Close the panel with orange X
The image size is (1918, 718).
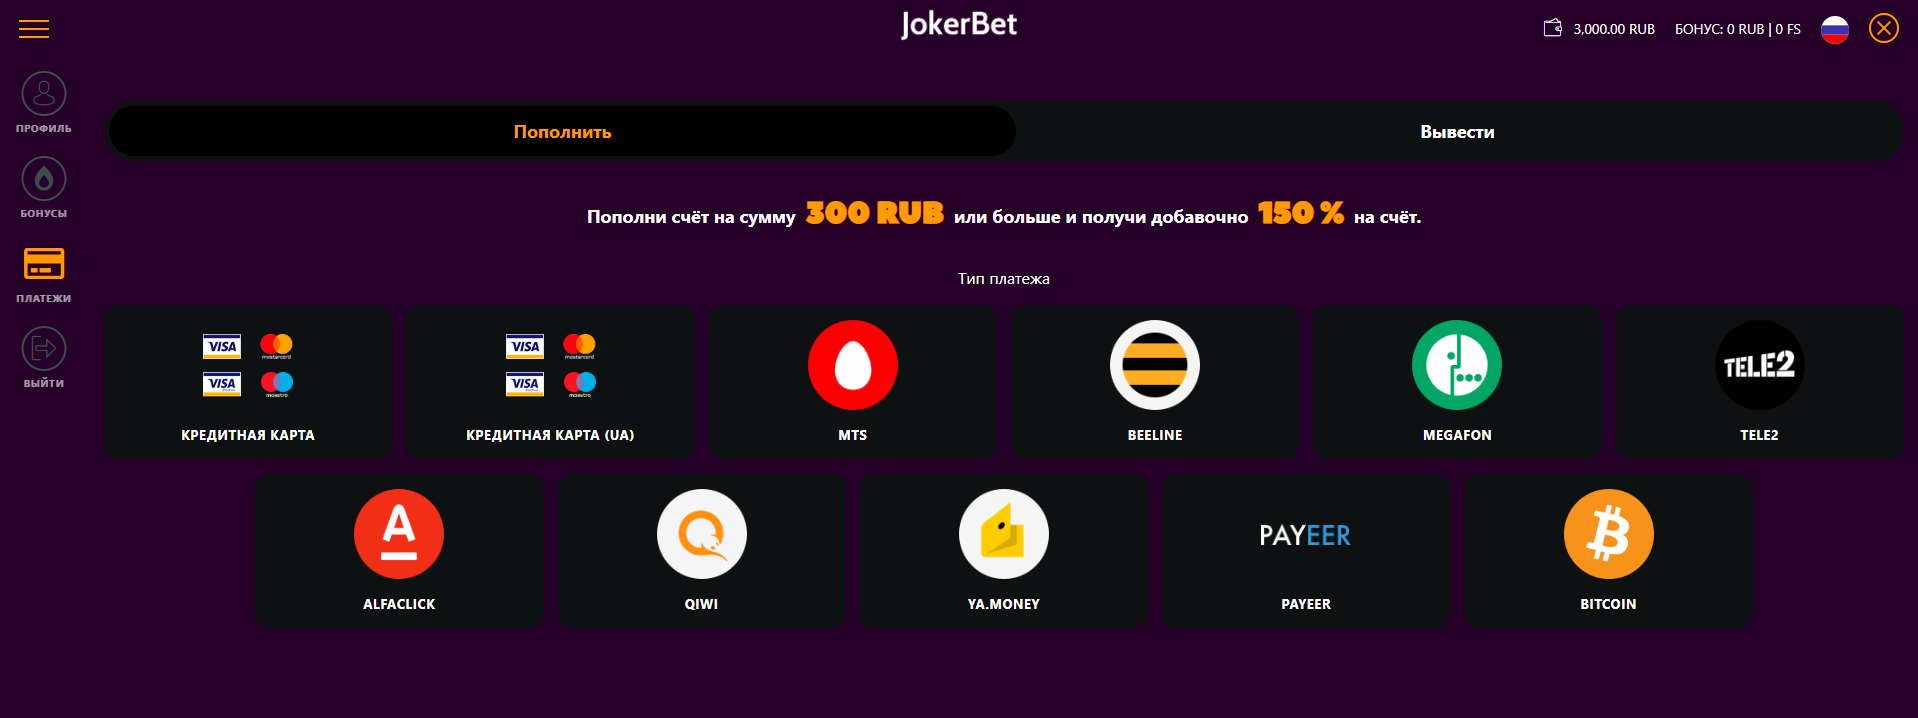(1883, 28)
